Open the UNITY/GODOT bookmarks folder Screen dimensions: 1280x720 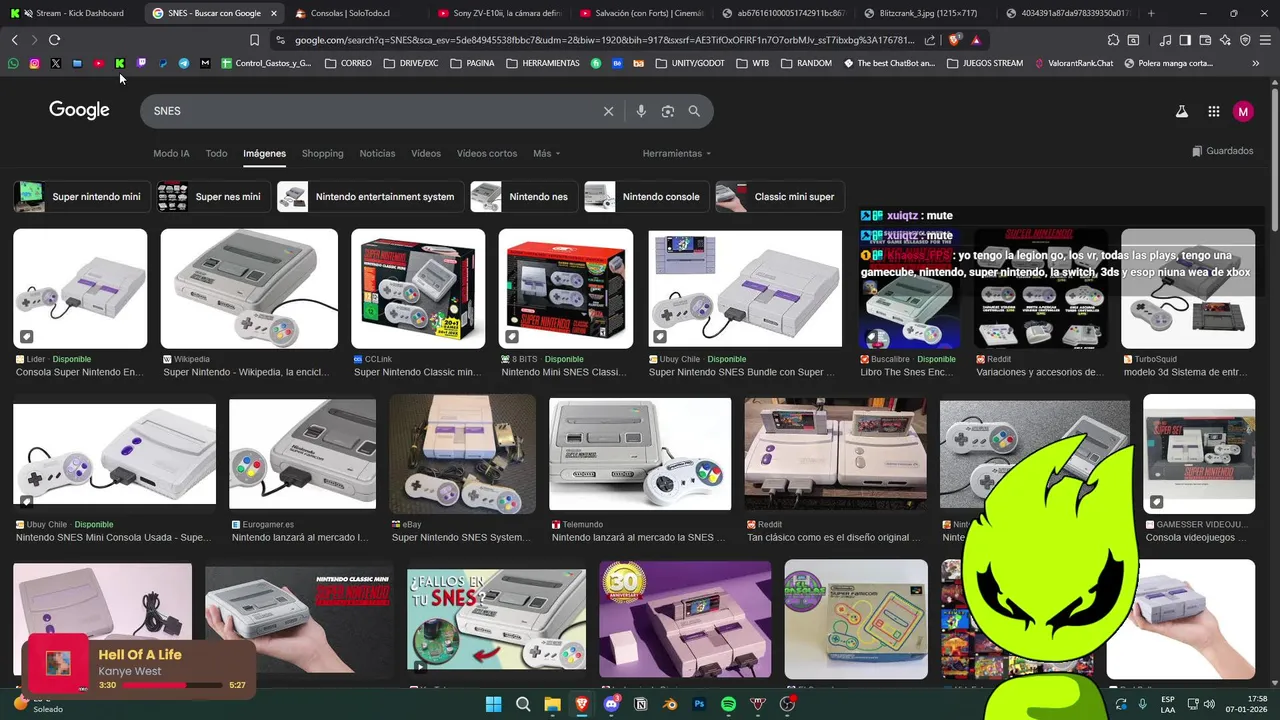(x=690, y=63)
